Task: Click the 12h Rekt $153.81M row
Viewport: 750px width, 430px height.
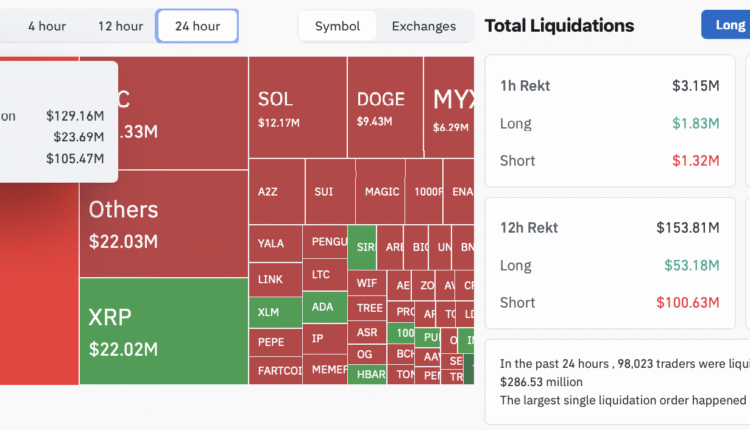Action: pos(609,228)
